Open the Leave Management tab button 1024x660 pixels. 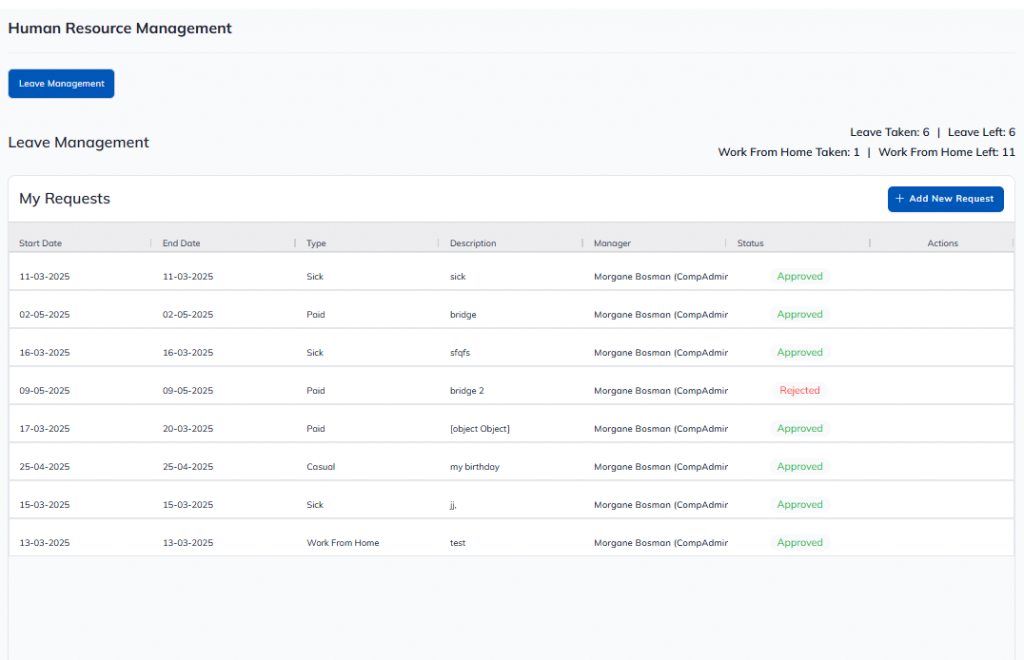61,84
